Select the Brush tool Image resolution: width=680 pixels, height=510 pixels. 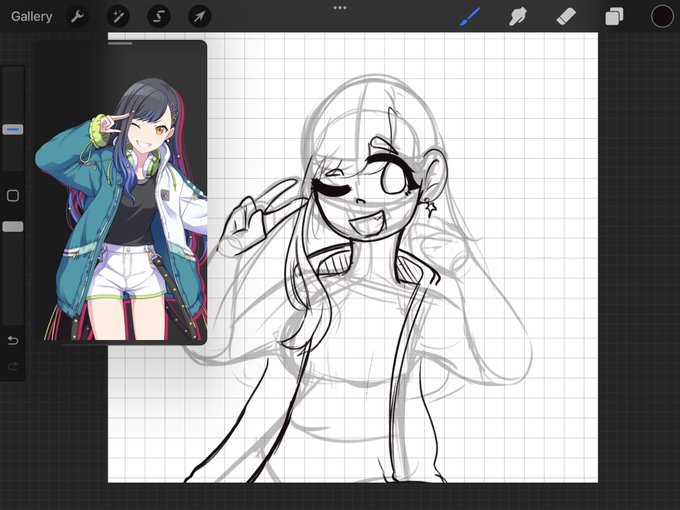470,17
